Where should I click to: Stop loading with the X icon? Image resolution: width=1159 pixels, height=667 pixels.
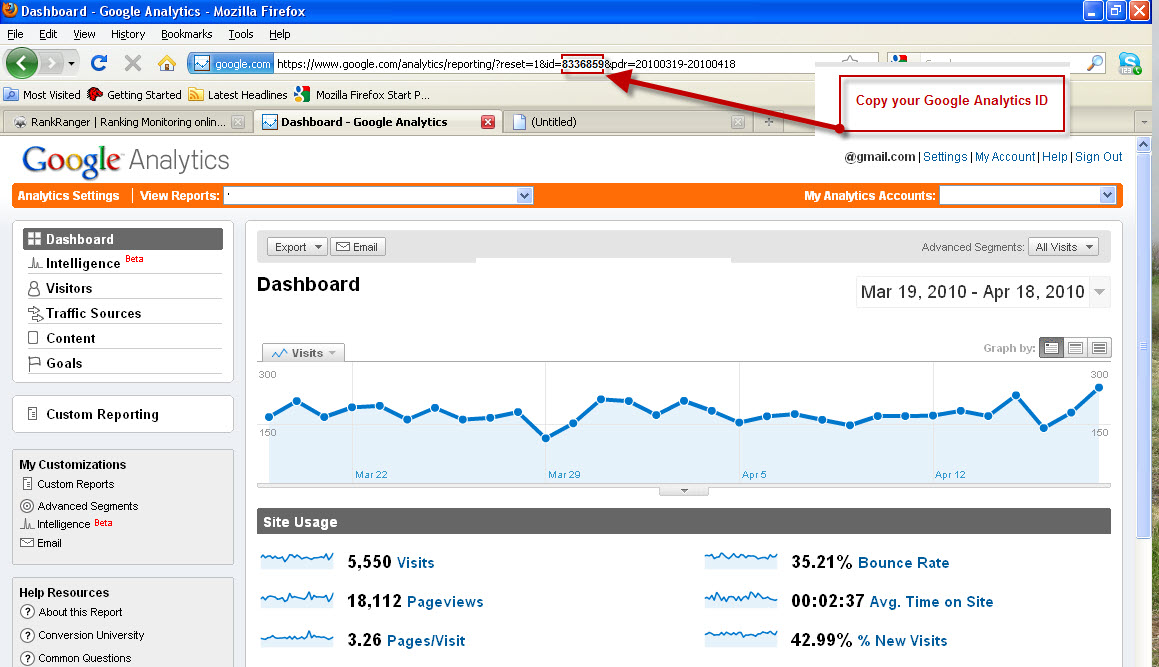(x=133, y=64)
